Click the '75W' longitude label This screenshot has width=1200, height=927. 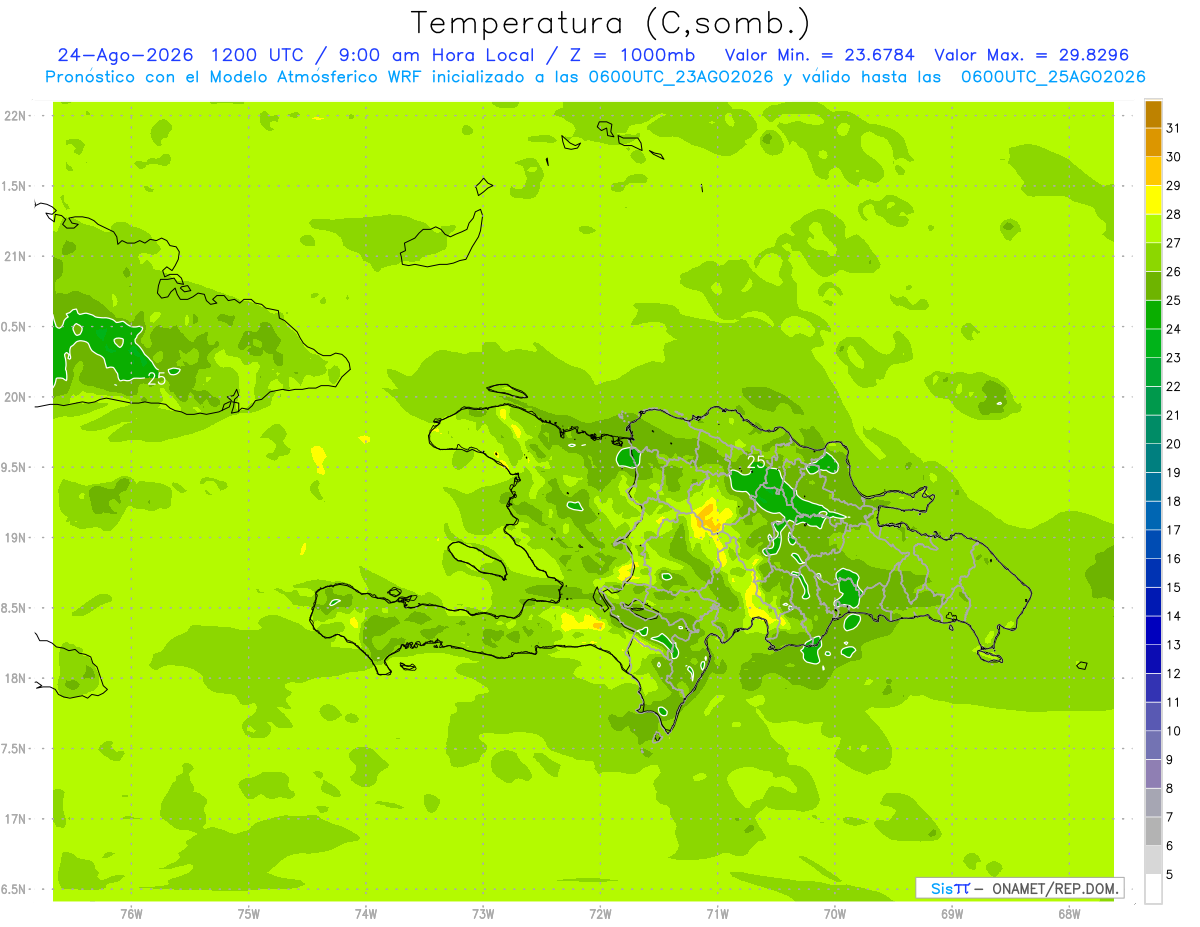pos(249,914)
